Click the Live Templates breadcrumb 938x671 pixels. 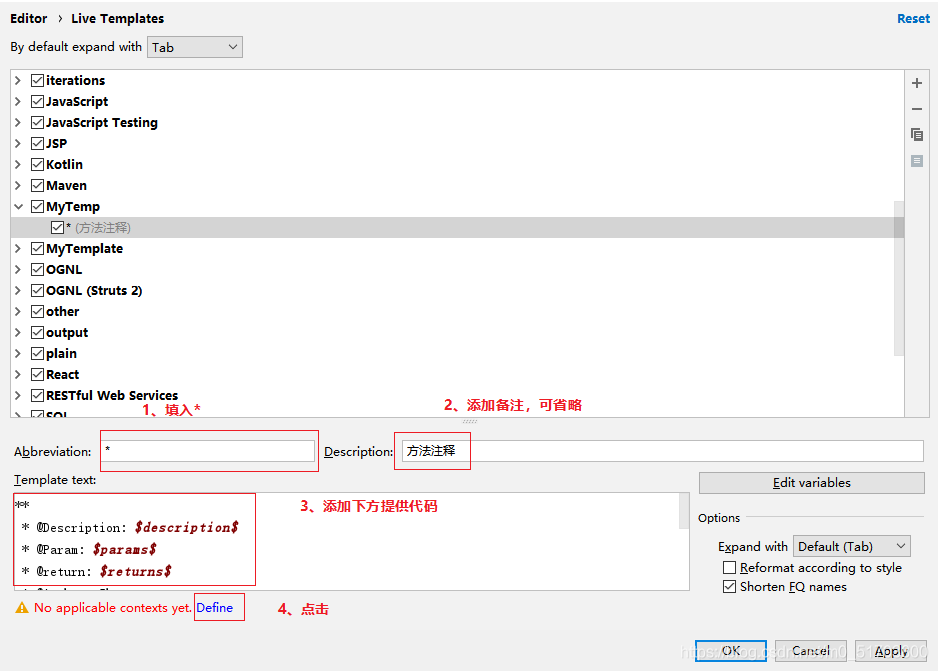click(x=117, y=19)
